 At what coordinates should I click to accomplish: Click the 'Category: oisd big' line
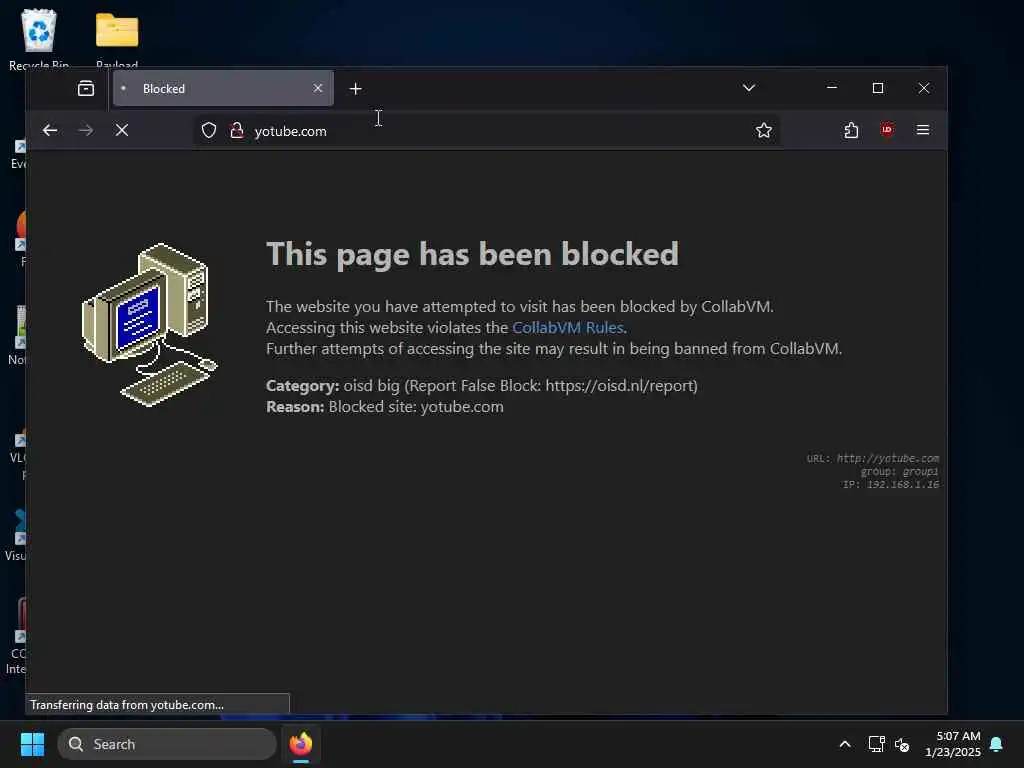coord(482,385)
